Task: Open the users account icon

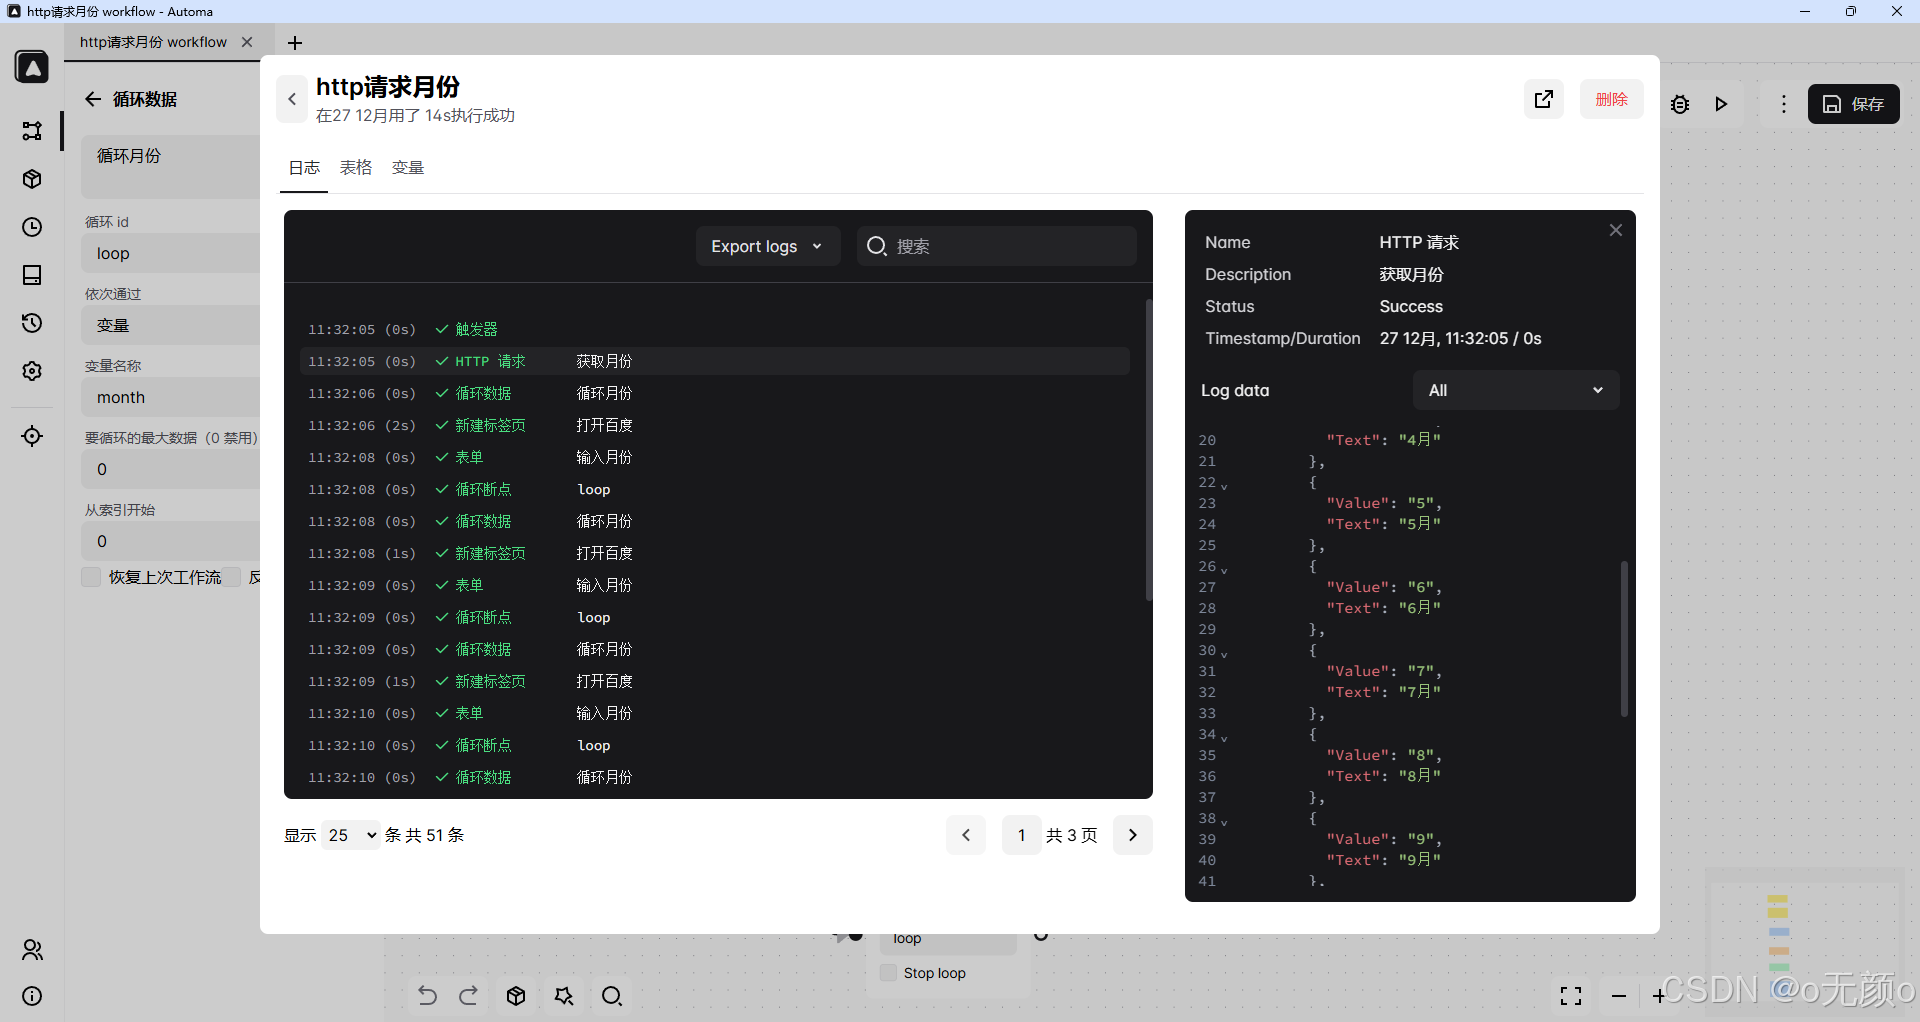Action: pos(32,950)
